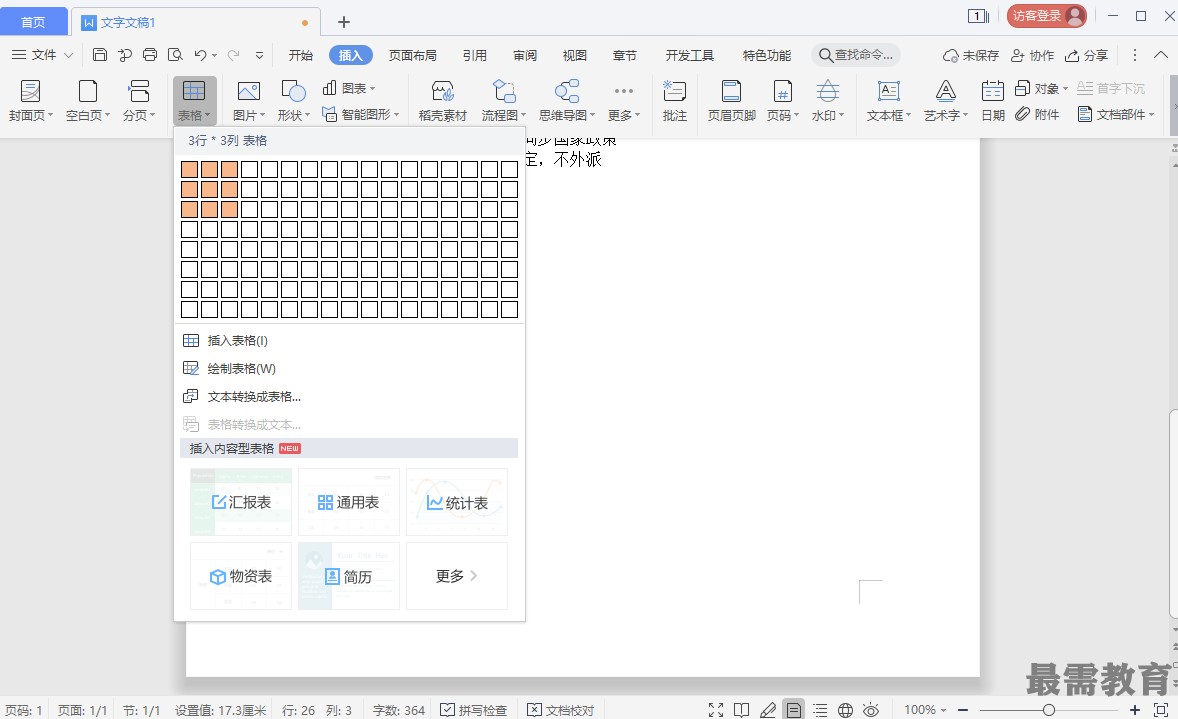Insert a Blank Page (空白页)
1178x719 pixels.
pyautogui.click(x=88, y=100)
